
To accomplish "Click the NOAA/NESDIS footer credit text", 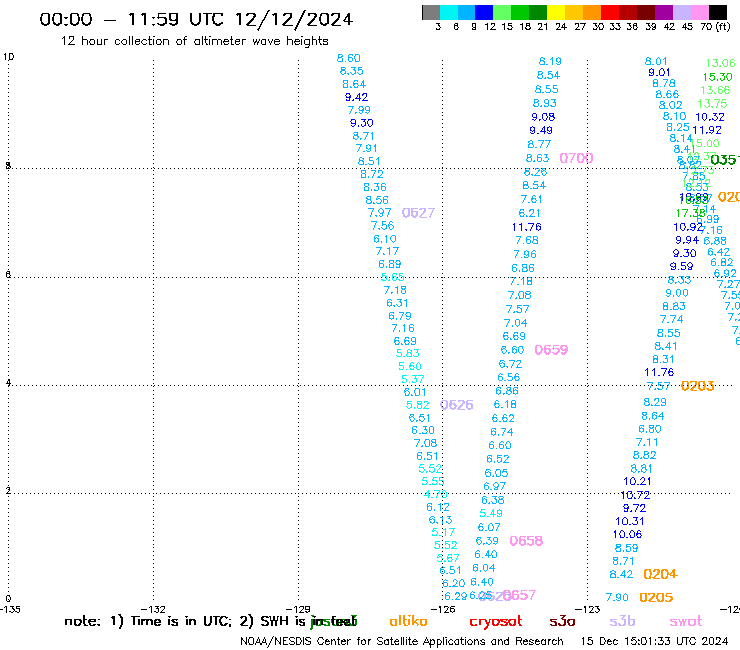I will point(402,641).
